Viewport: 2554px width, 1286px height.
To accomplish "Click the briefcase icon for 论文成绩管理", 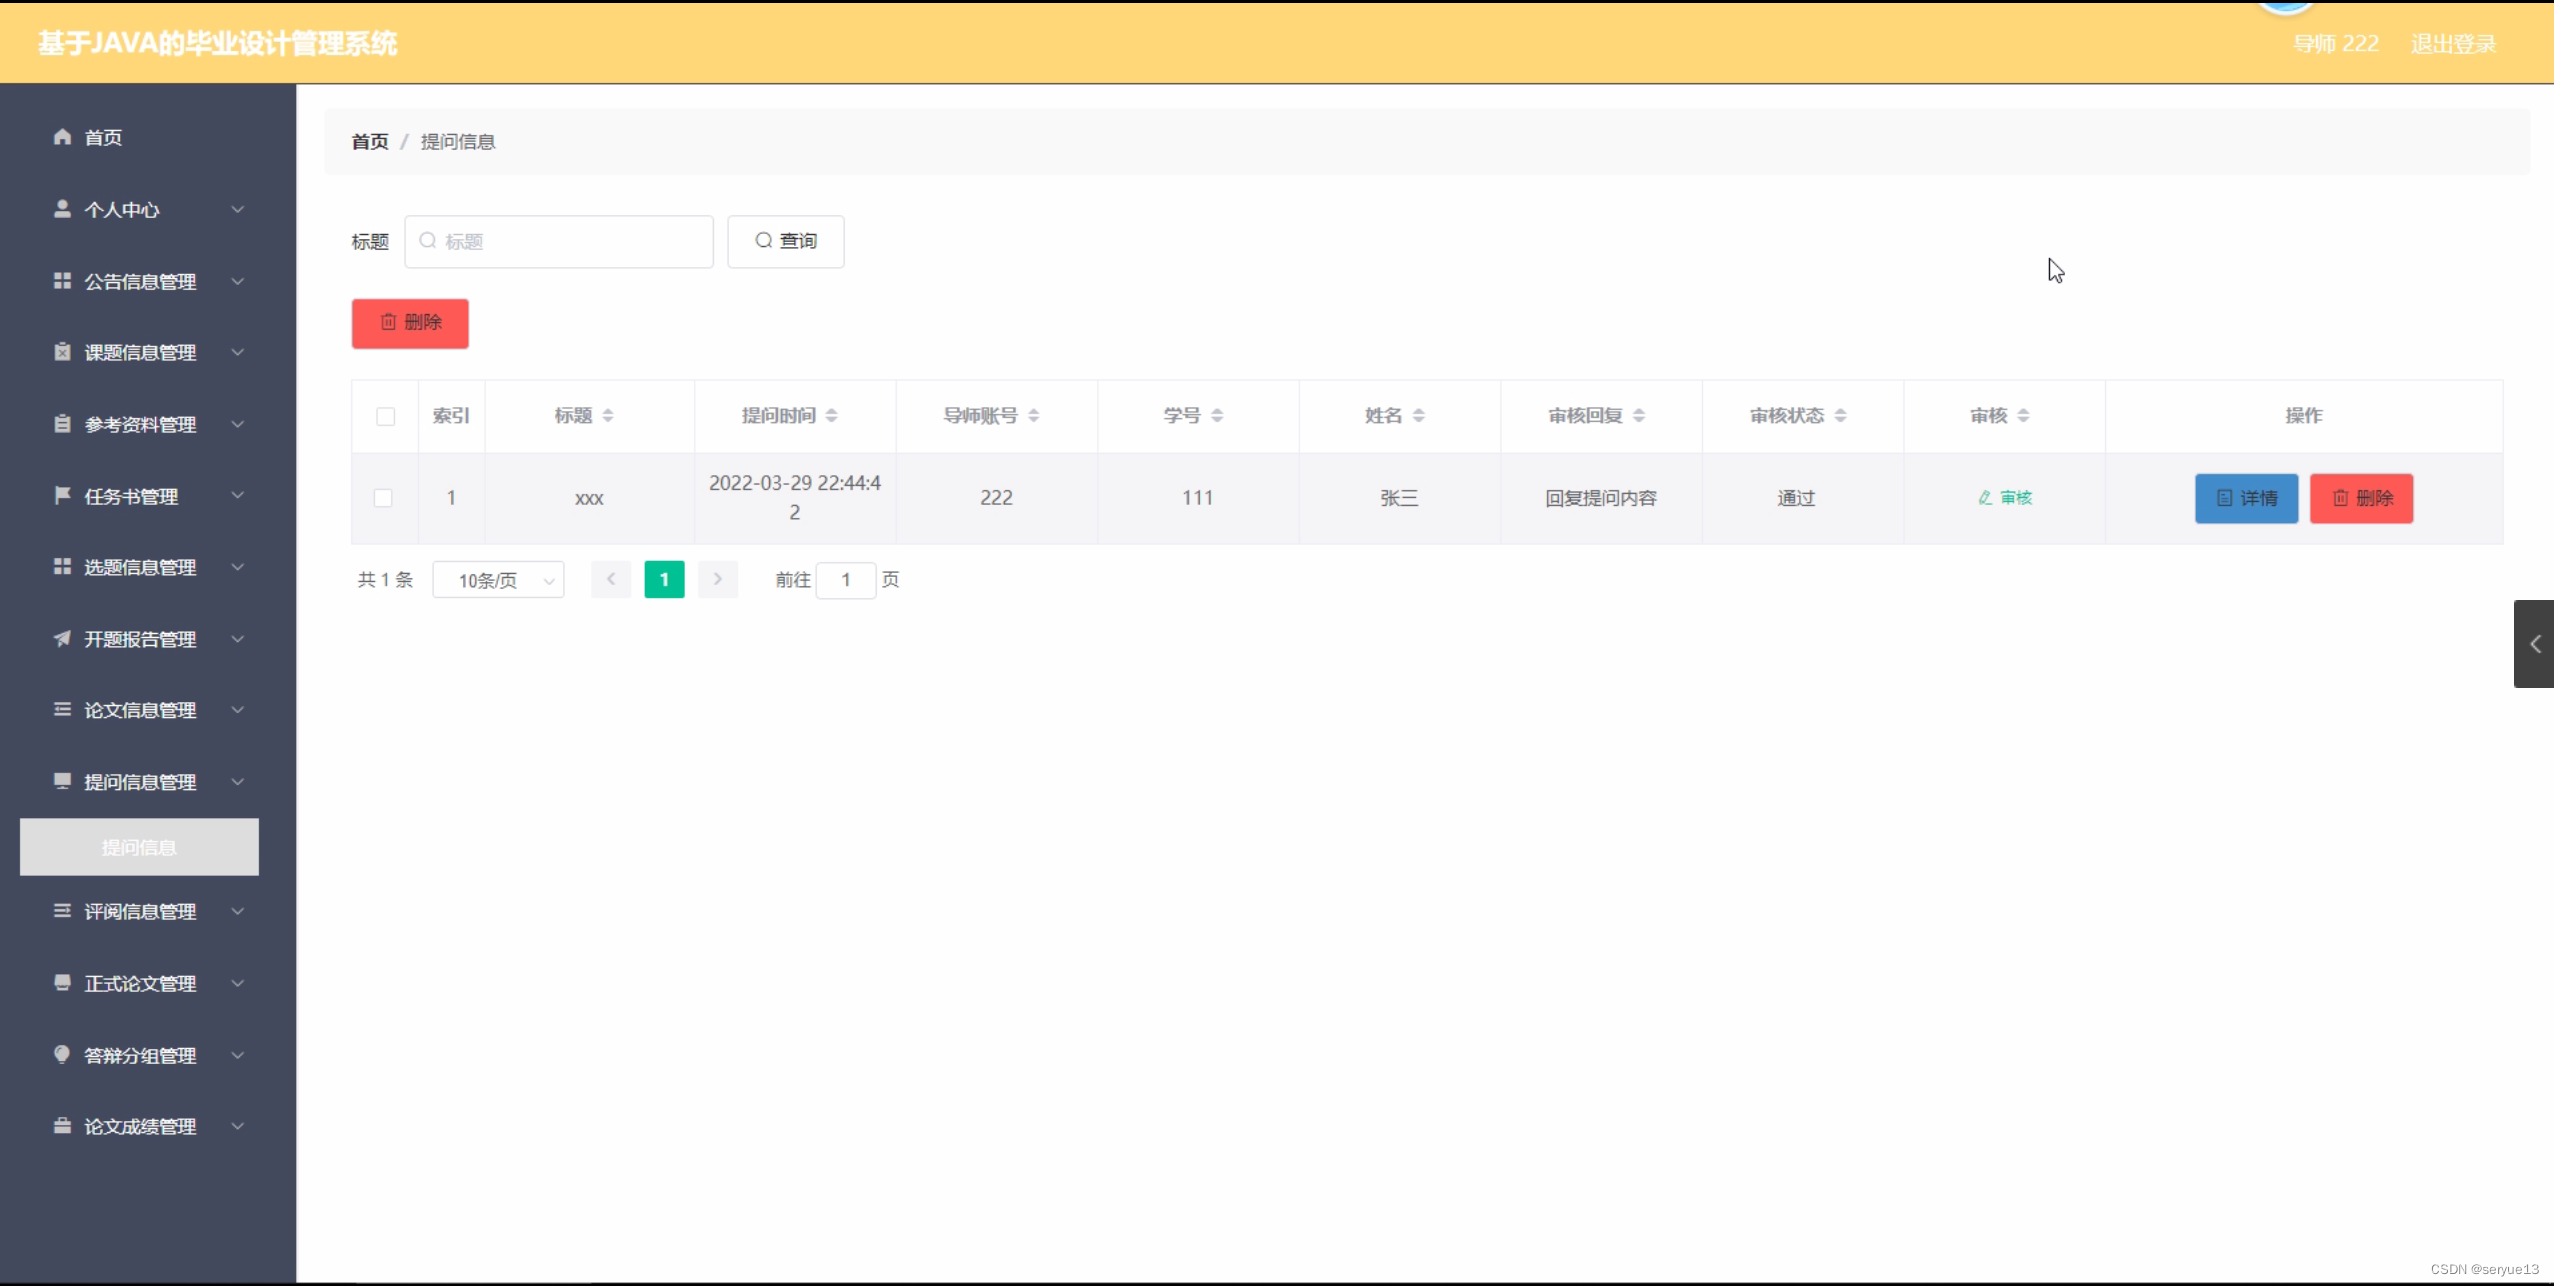I will coord(62,1126).
